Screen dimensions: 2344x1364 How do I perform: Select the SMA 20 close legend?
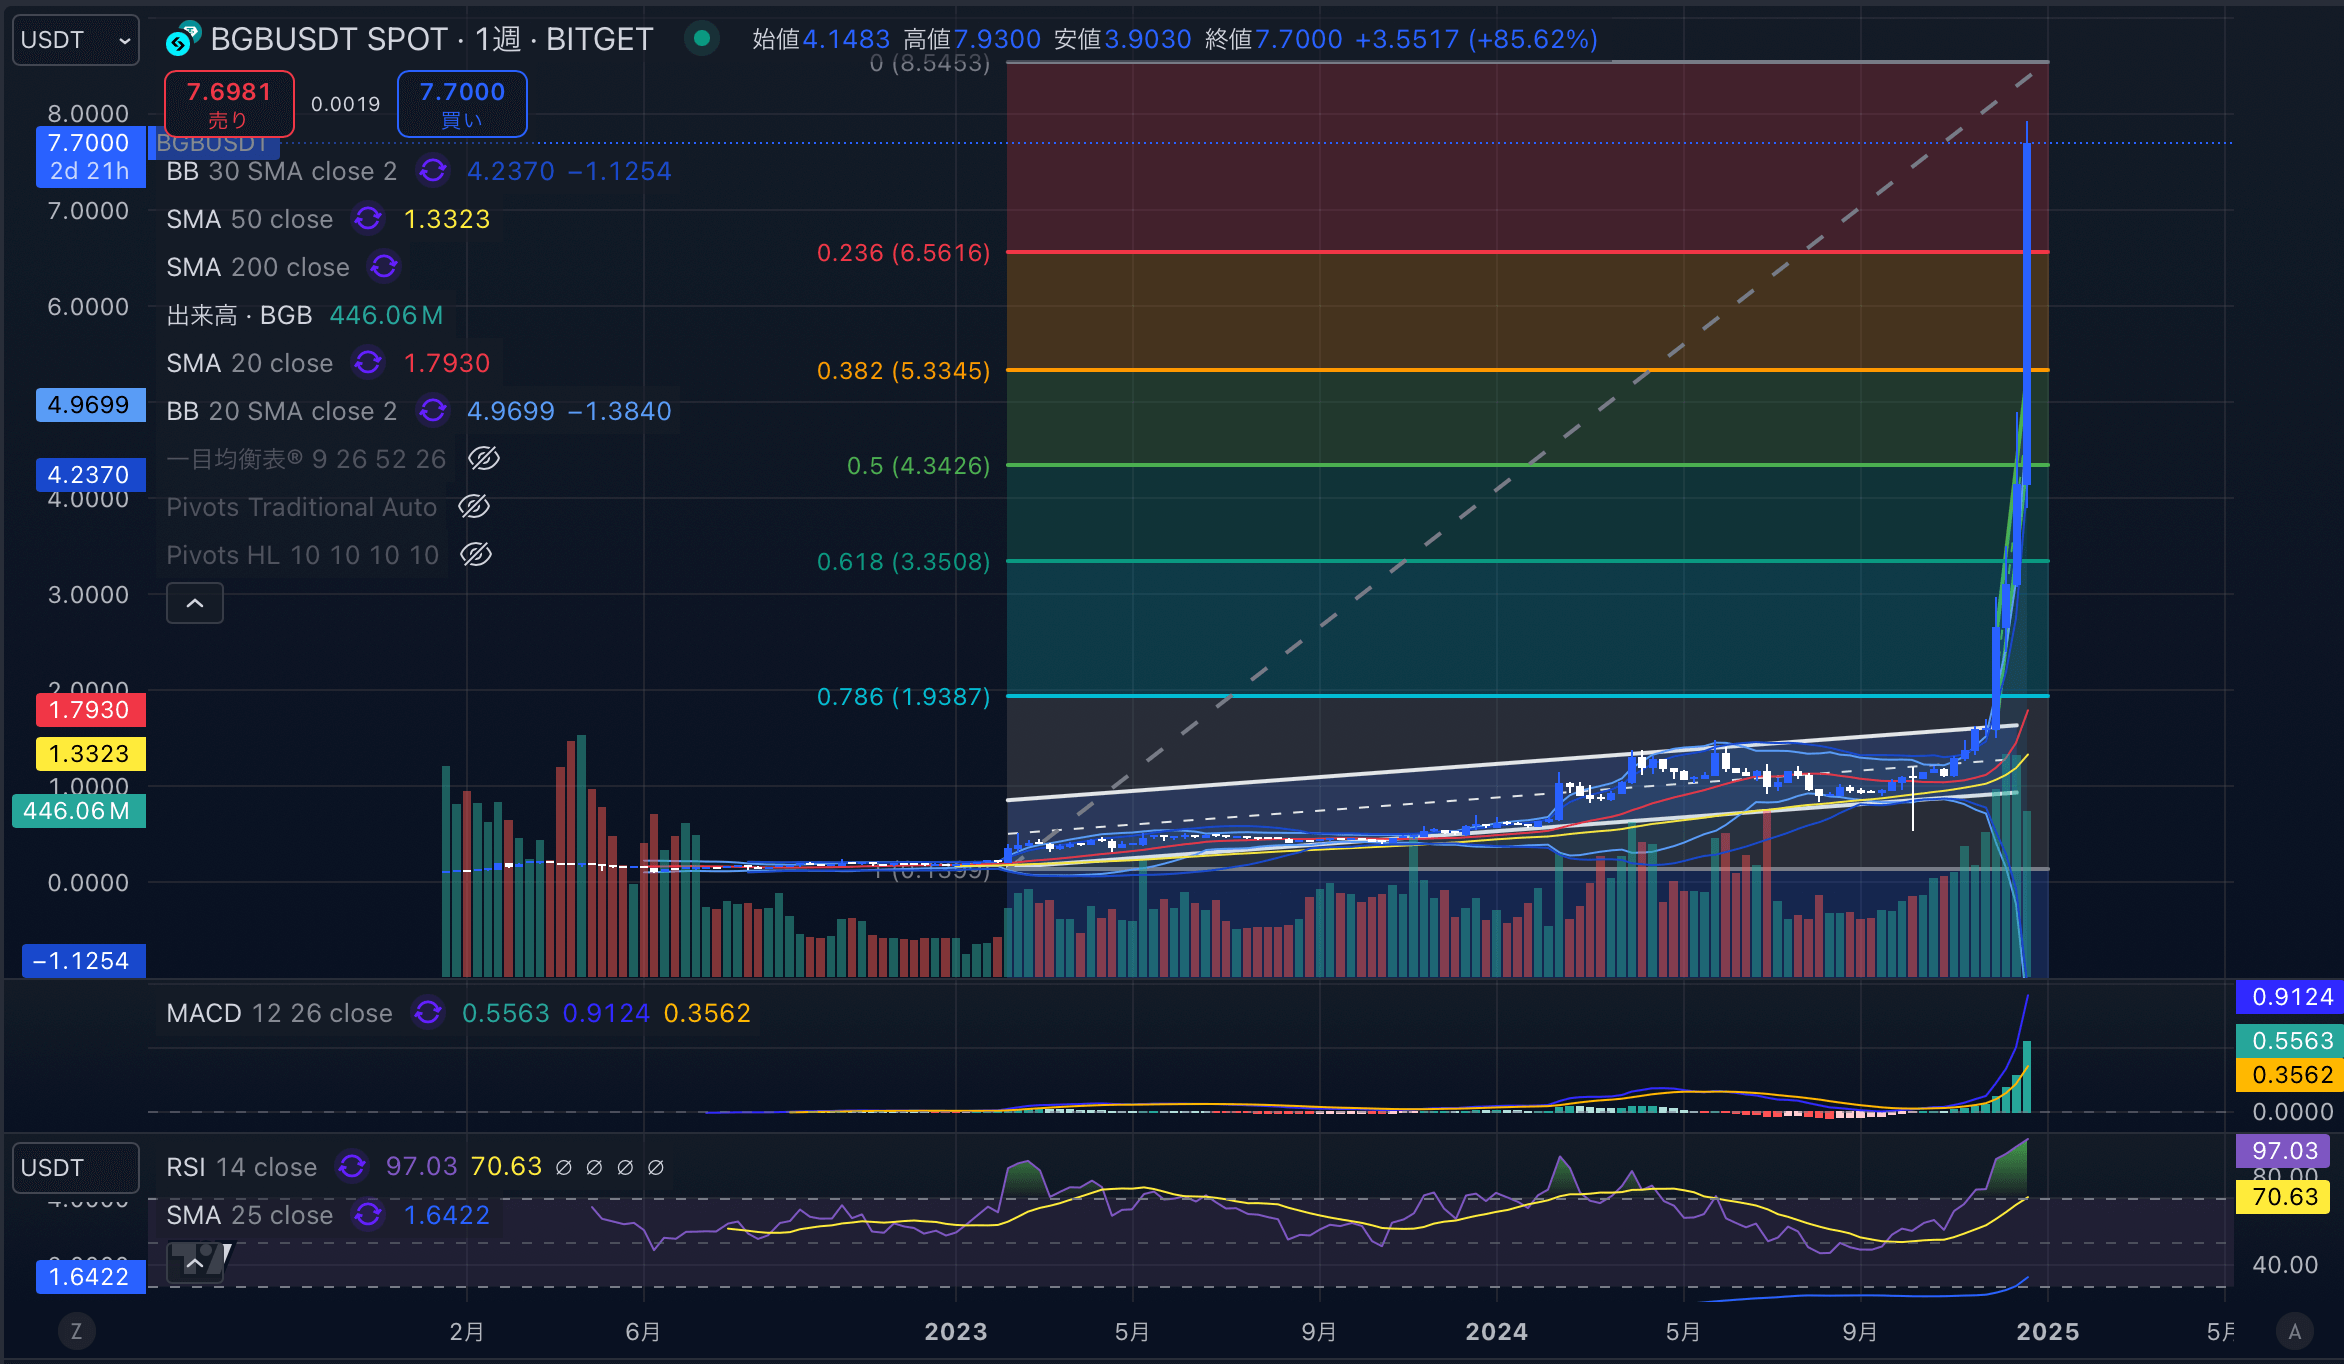click(x=250, y=363)
